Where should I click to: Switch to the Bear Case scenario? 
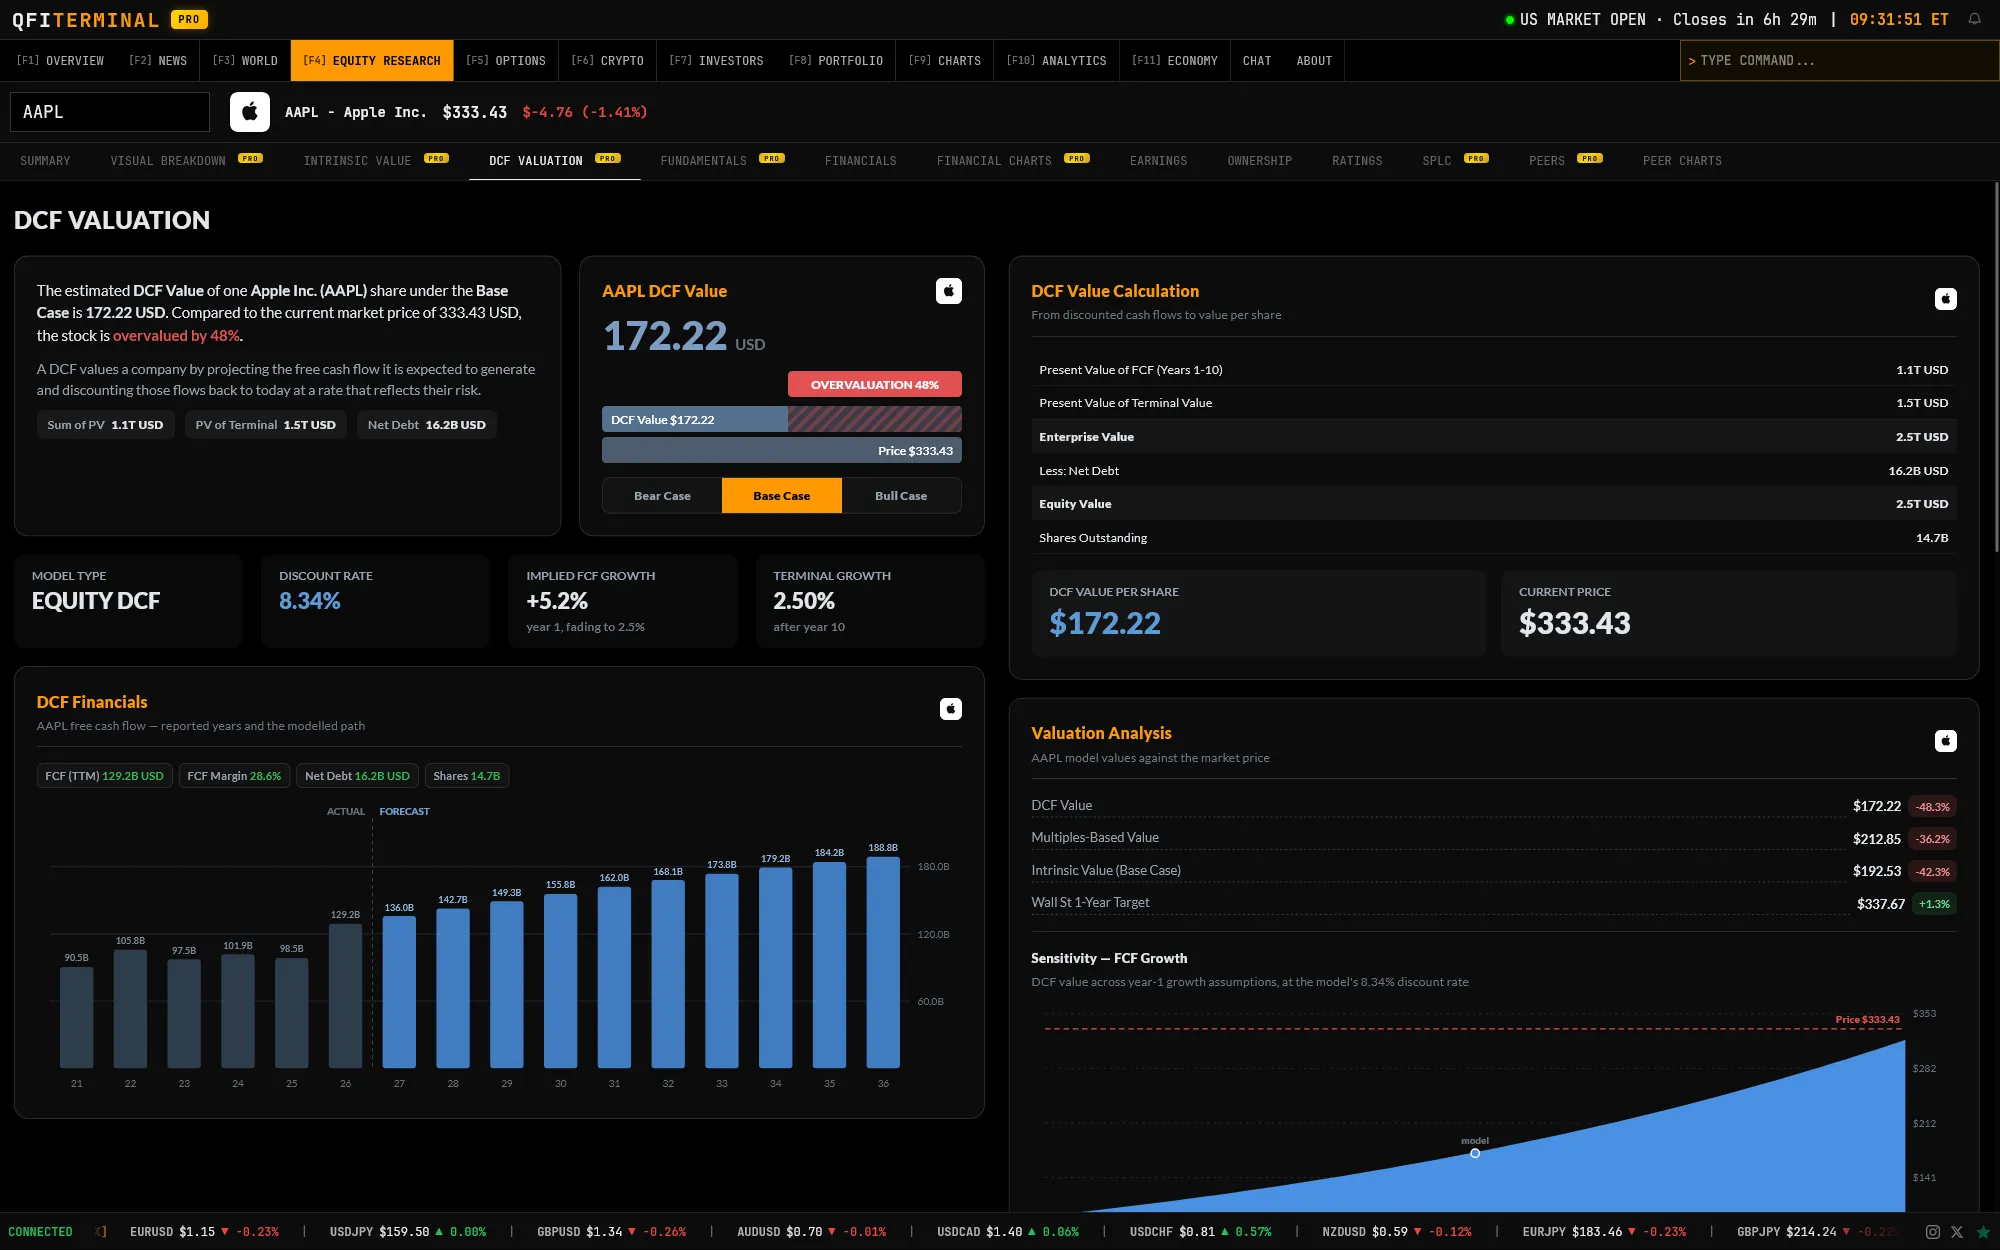click(x=662, y=496)
